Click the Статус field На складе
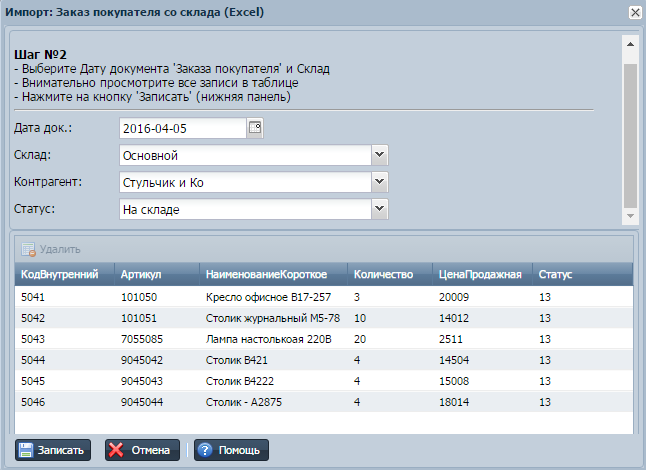Viewport: 646px width, 470px height. click(246, 209)
